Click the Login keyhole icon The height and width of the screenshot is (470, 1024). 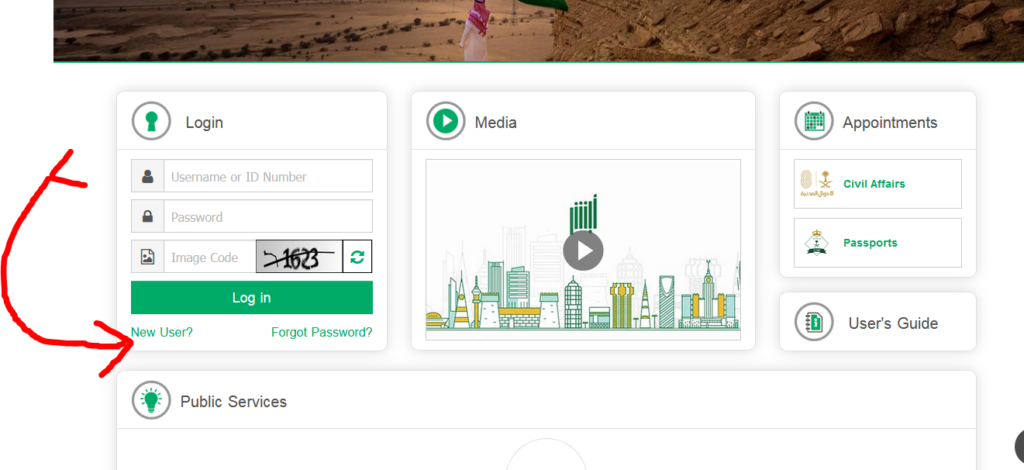point(152,121)
